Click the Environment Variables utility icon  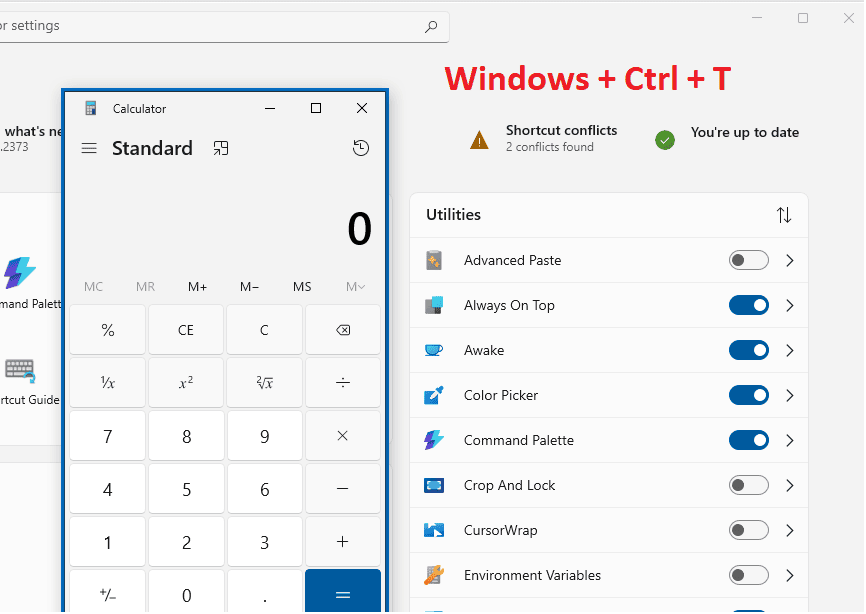point(434,575)
